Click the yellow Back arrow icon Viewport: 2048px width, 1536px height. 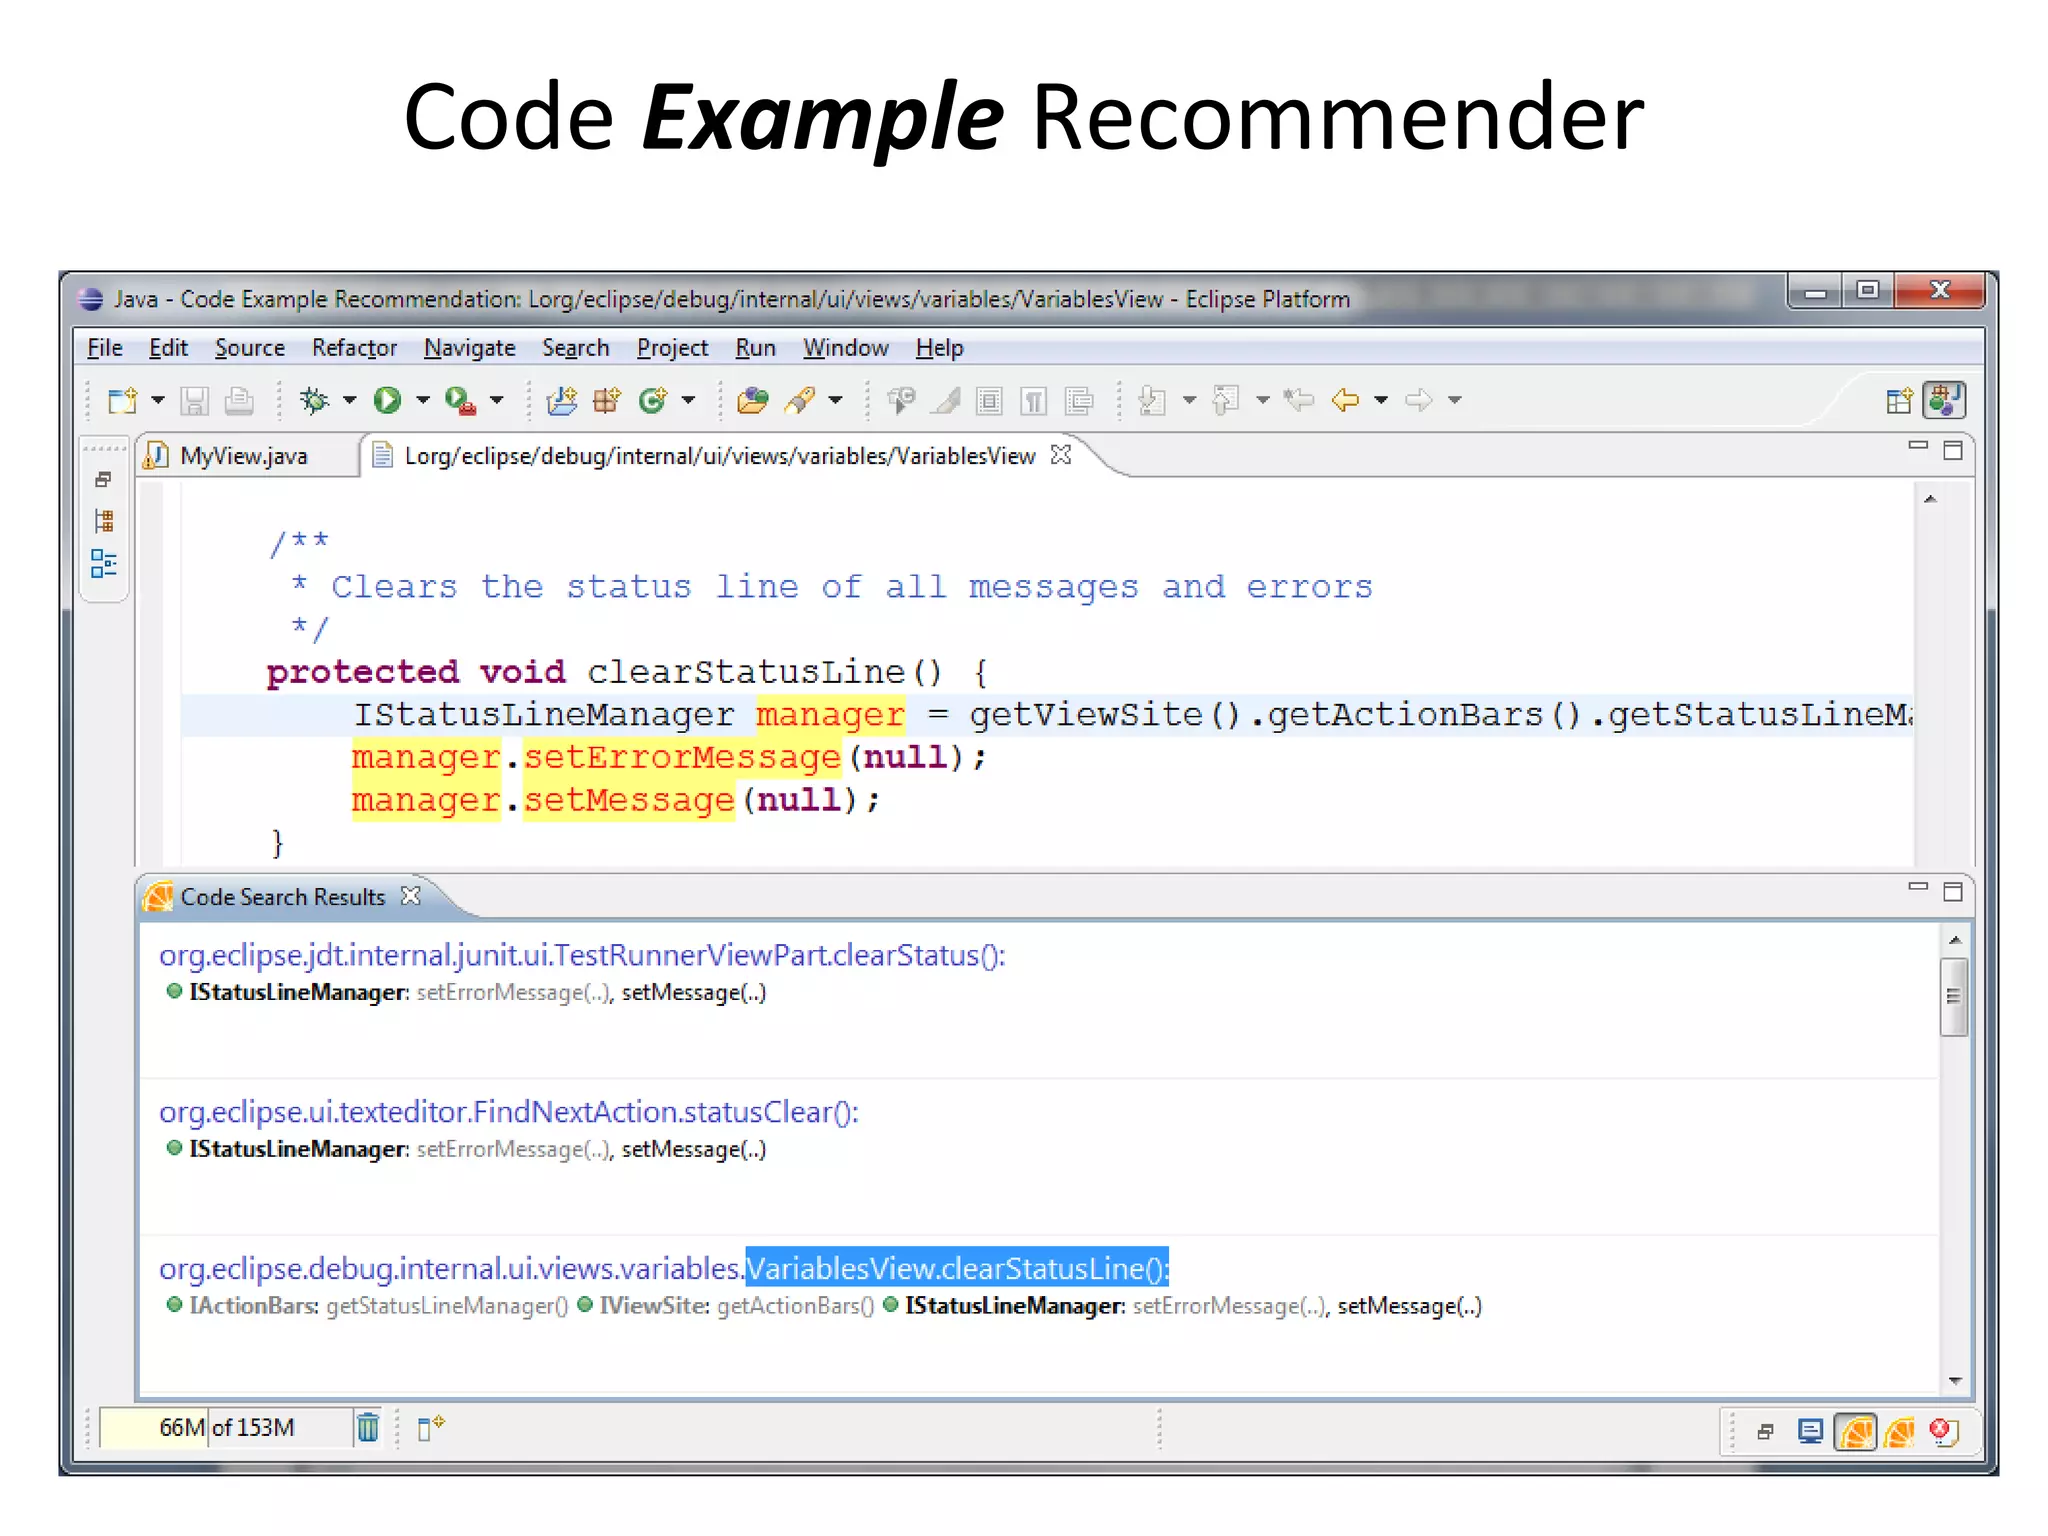[x=1346, y=401]
